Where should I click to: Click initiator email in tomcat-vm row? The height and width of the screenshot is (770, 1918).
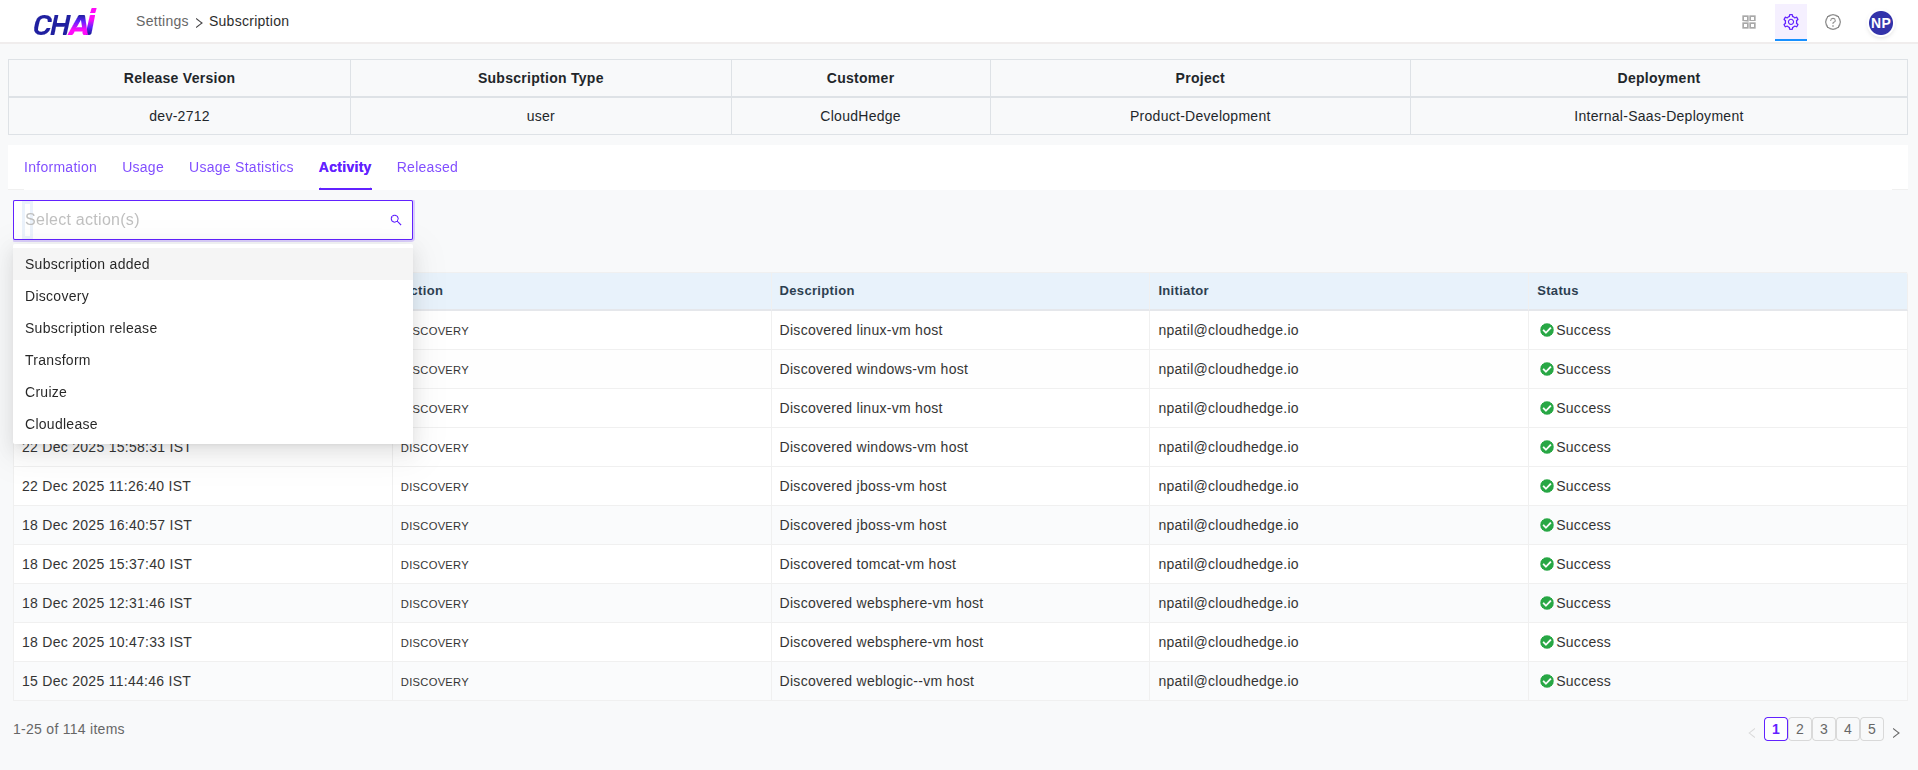click(1228, 564)
